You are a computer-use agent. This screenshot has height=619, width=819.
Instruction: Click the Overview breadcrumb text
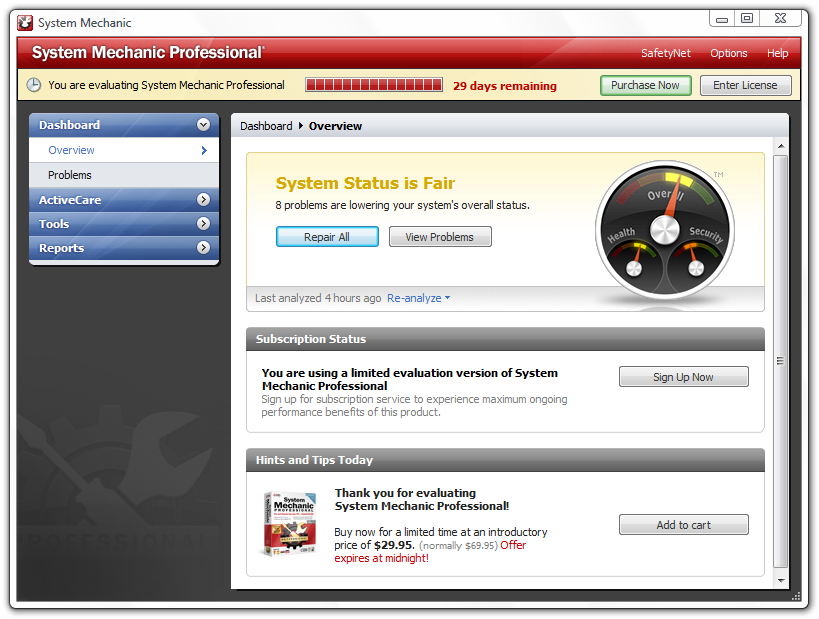[x=335, y=126]
